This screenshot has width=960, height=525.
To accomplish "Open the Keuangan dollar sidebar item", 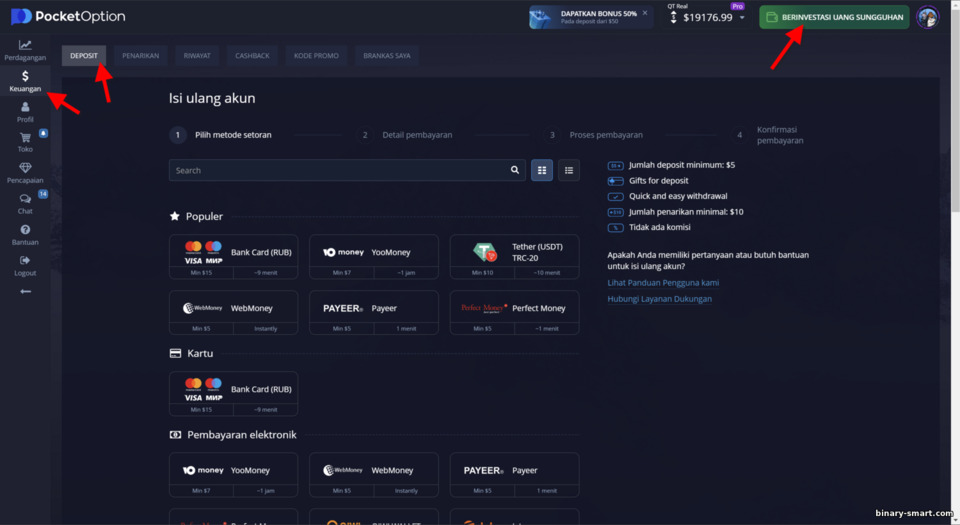I will click(25, 81).
